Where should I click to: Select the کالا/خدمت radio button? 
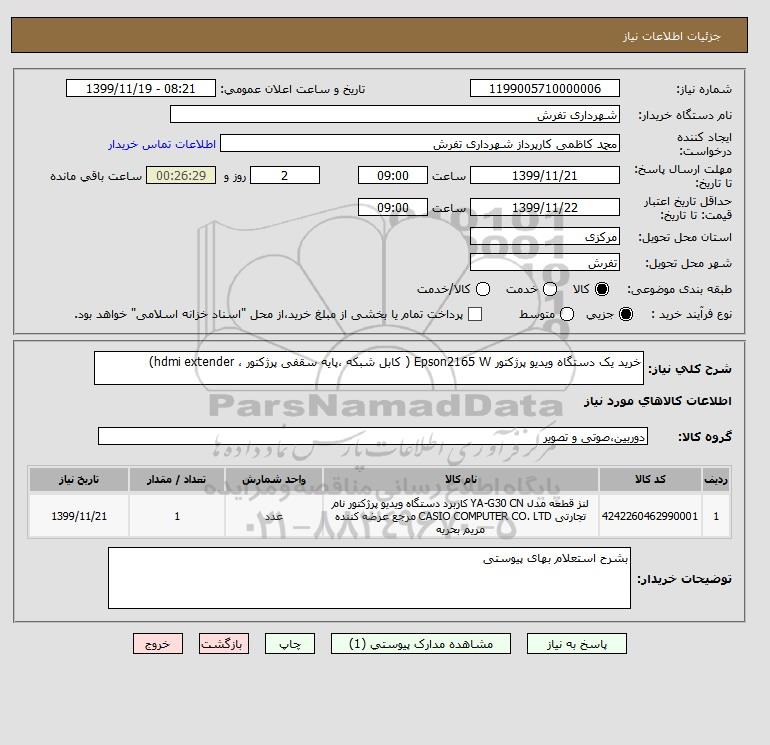(483, 289)
